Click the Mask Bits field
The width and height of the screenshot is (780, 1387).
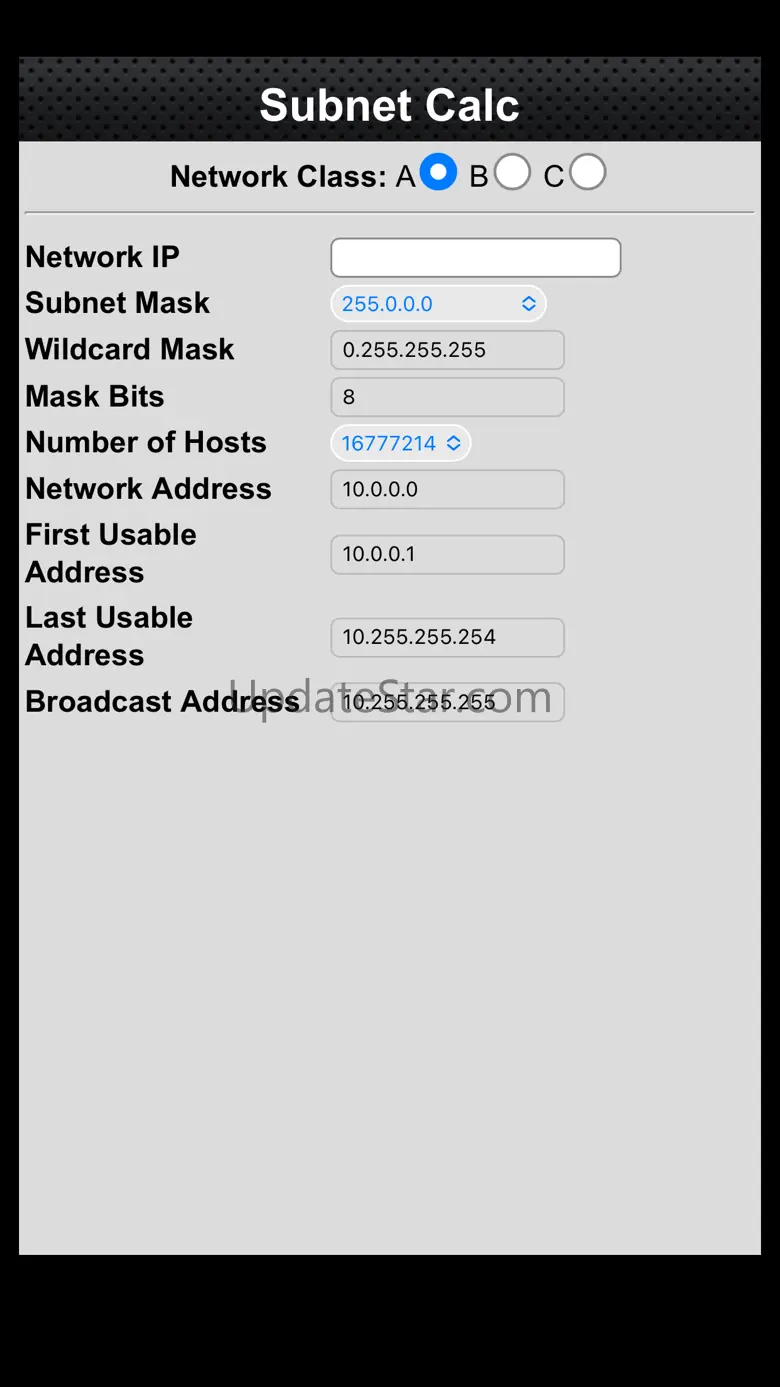(447, 397)
